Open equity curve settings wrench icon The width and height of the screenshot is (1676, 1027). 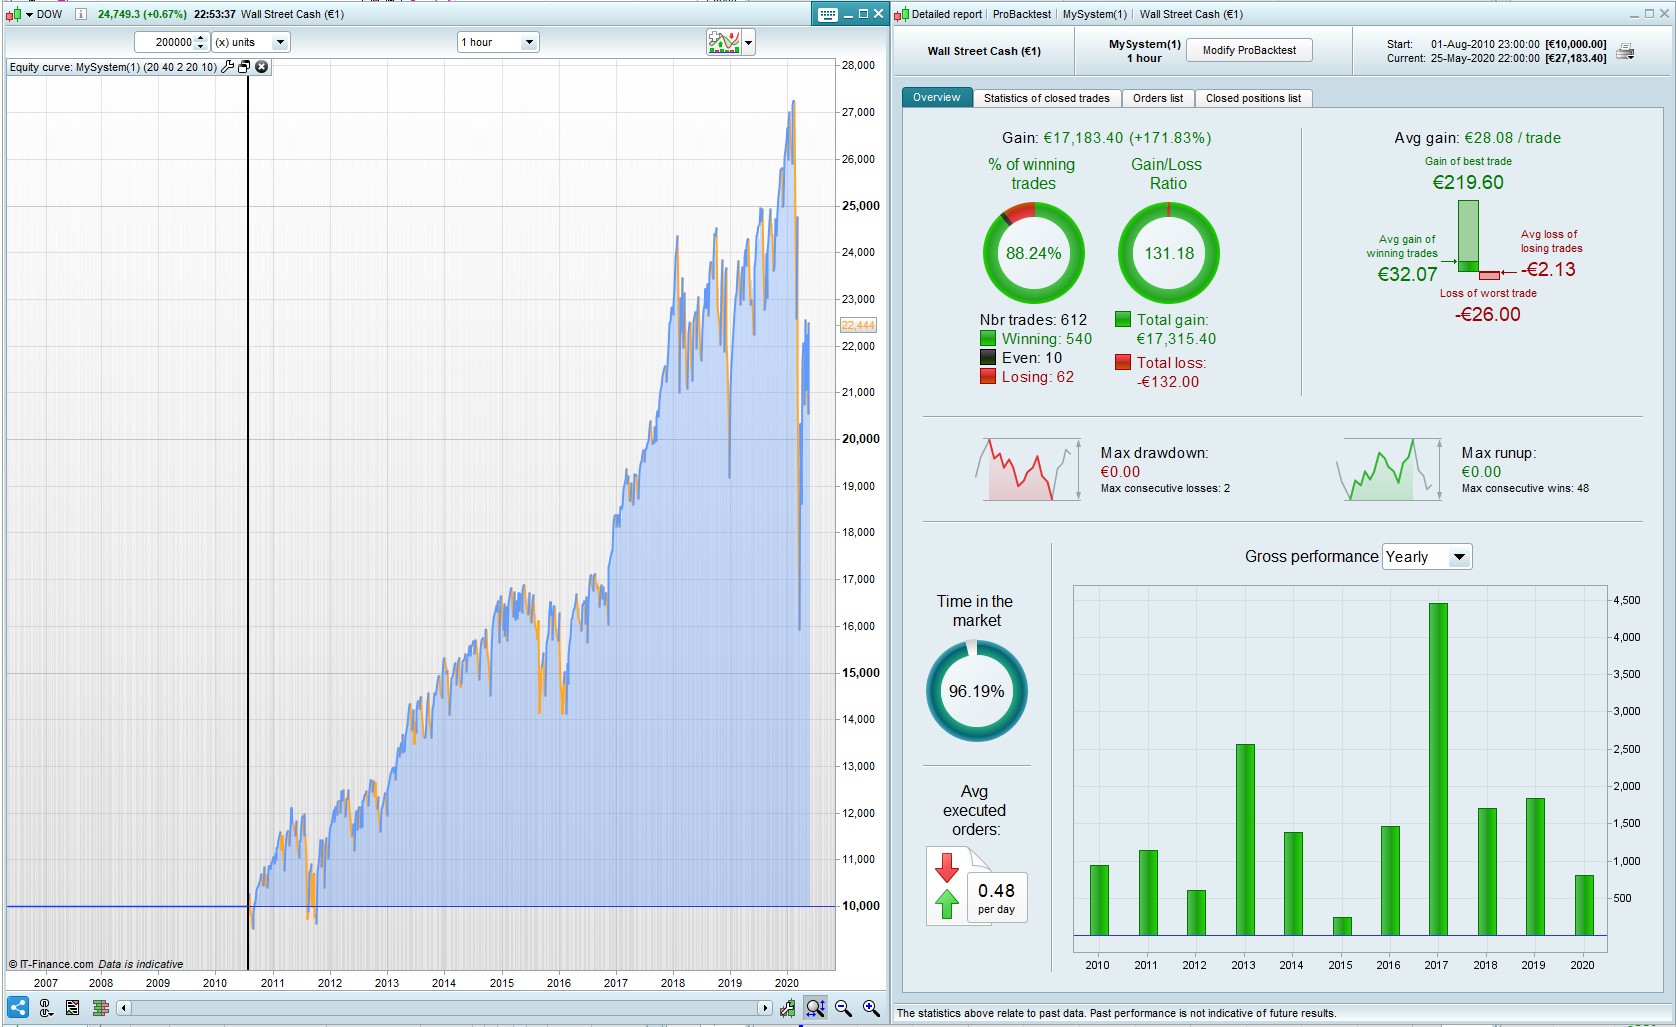pos(227,67)
